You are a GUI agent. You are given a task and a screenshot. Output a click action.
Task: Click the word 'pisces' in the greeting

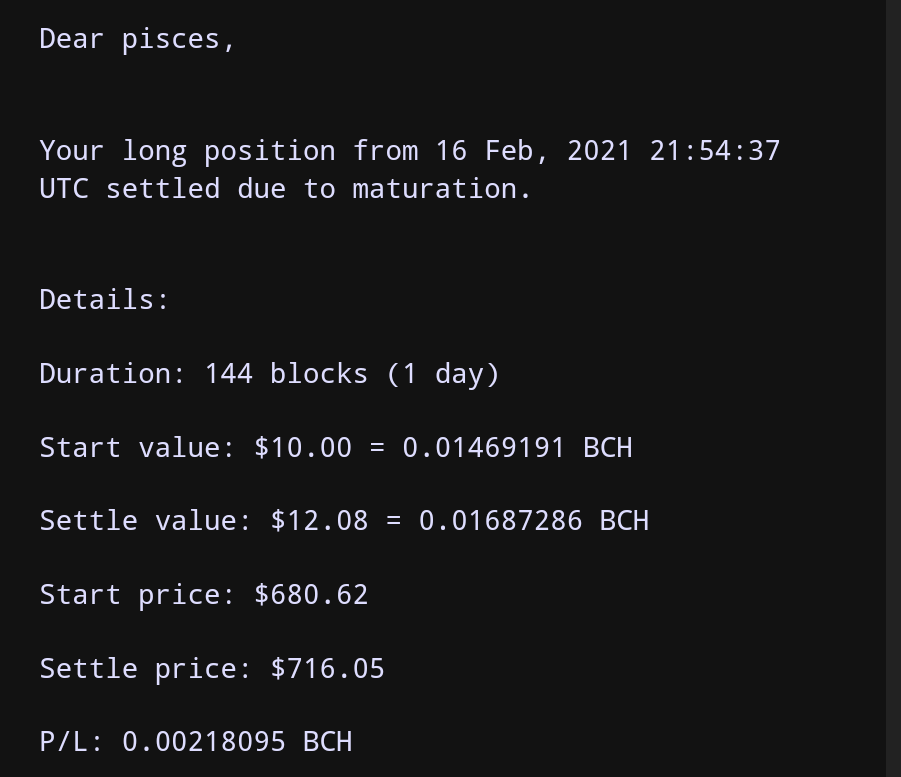171,40
